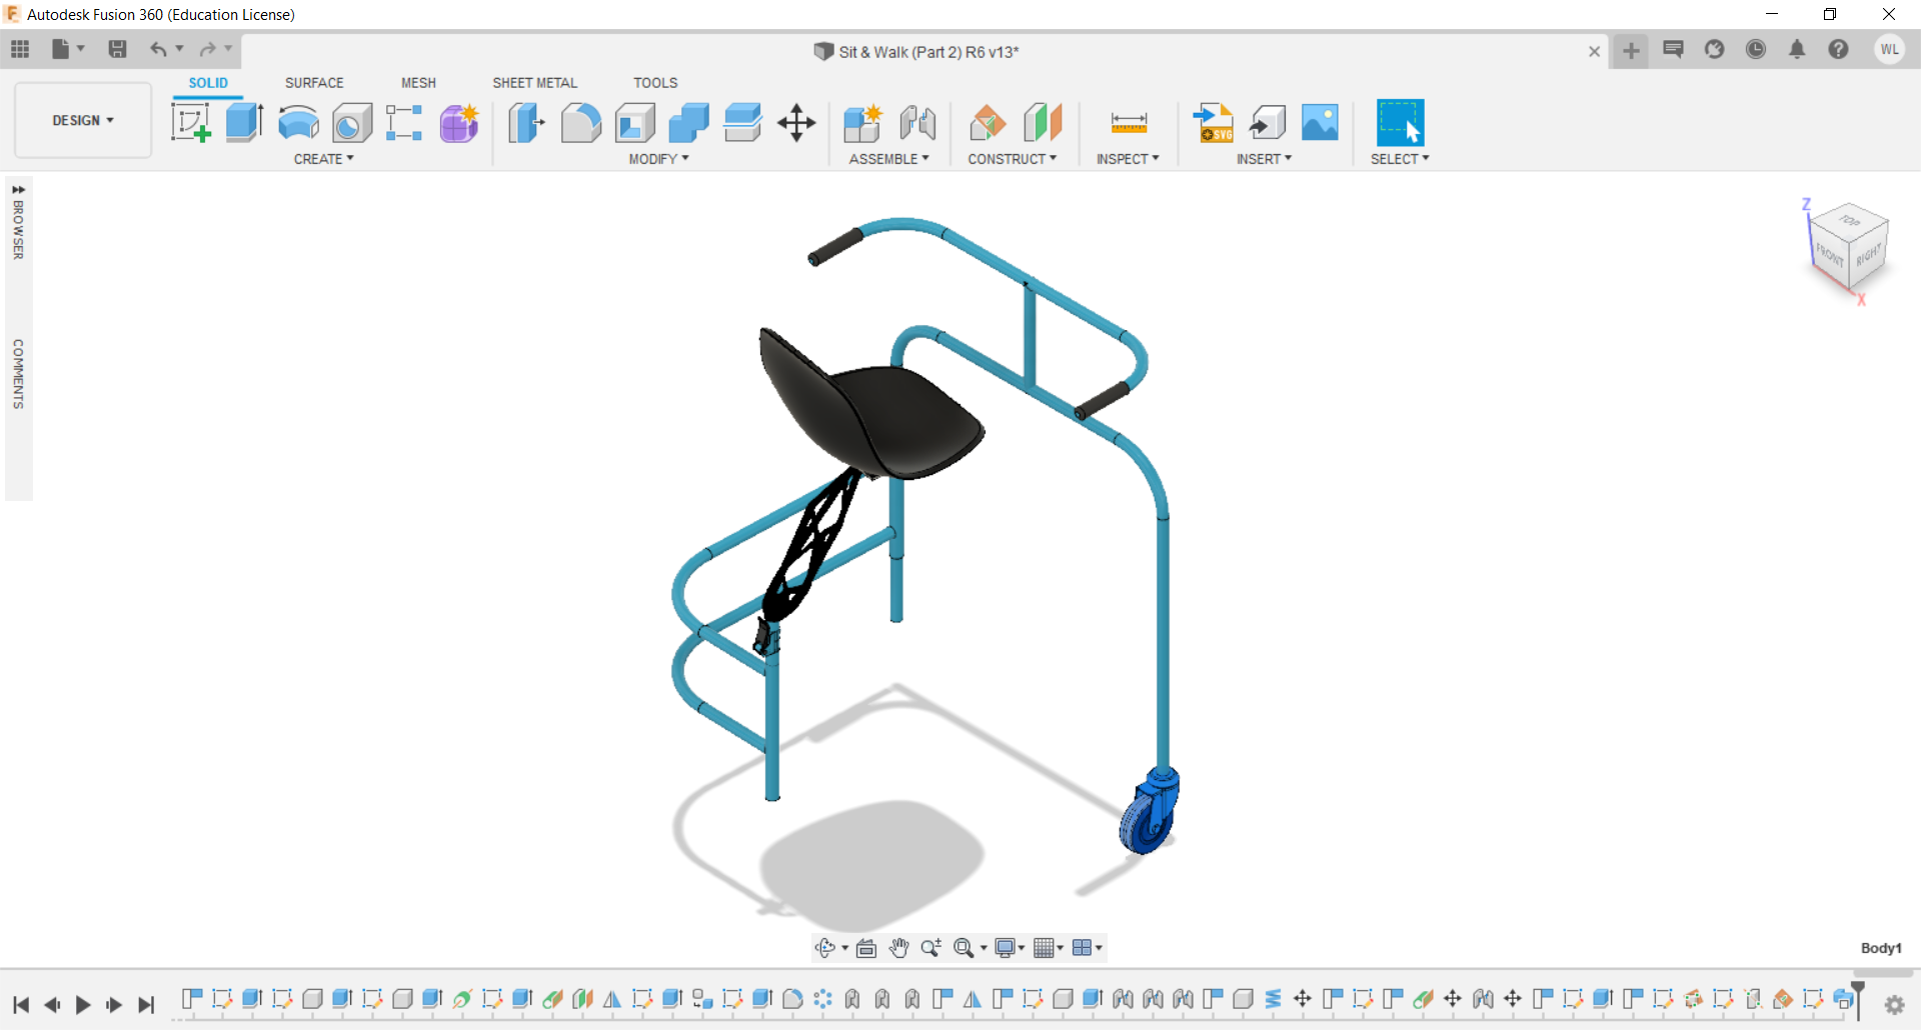This screenshot has height=1030, width=1921.
Task: Switch to the Sheet Metal tab
Action: [535, 82]
